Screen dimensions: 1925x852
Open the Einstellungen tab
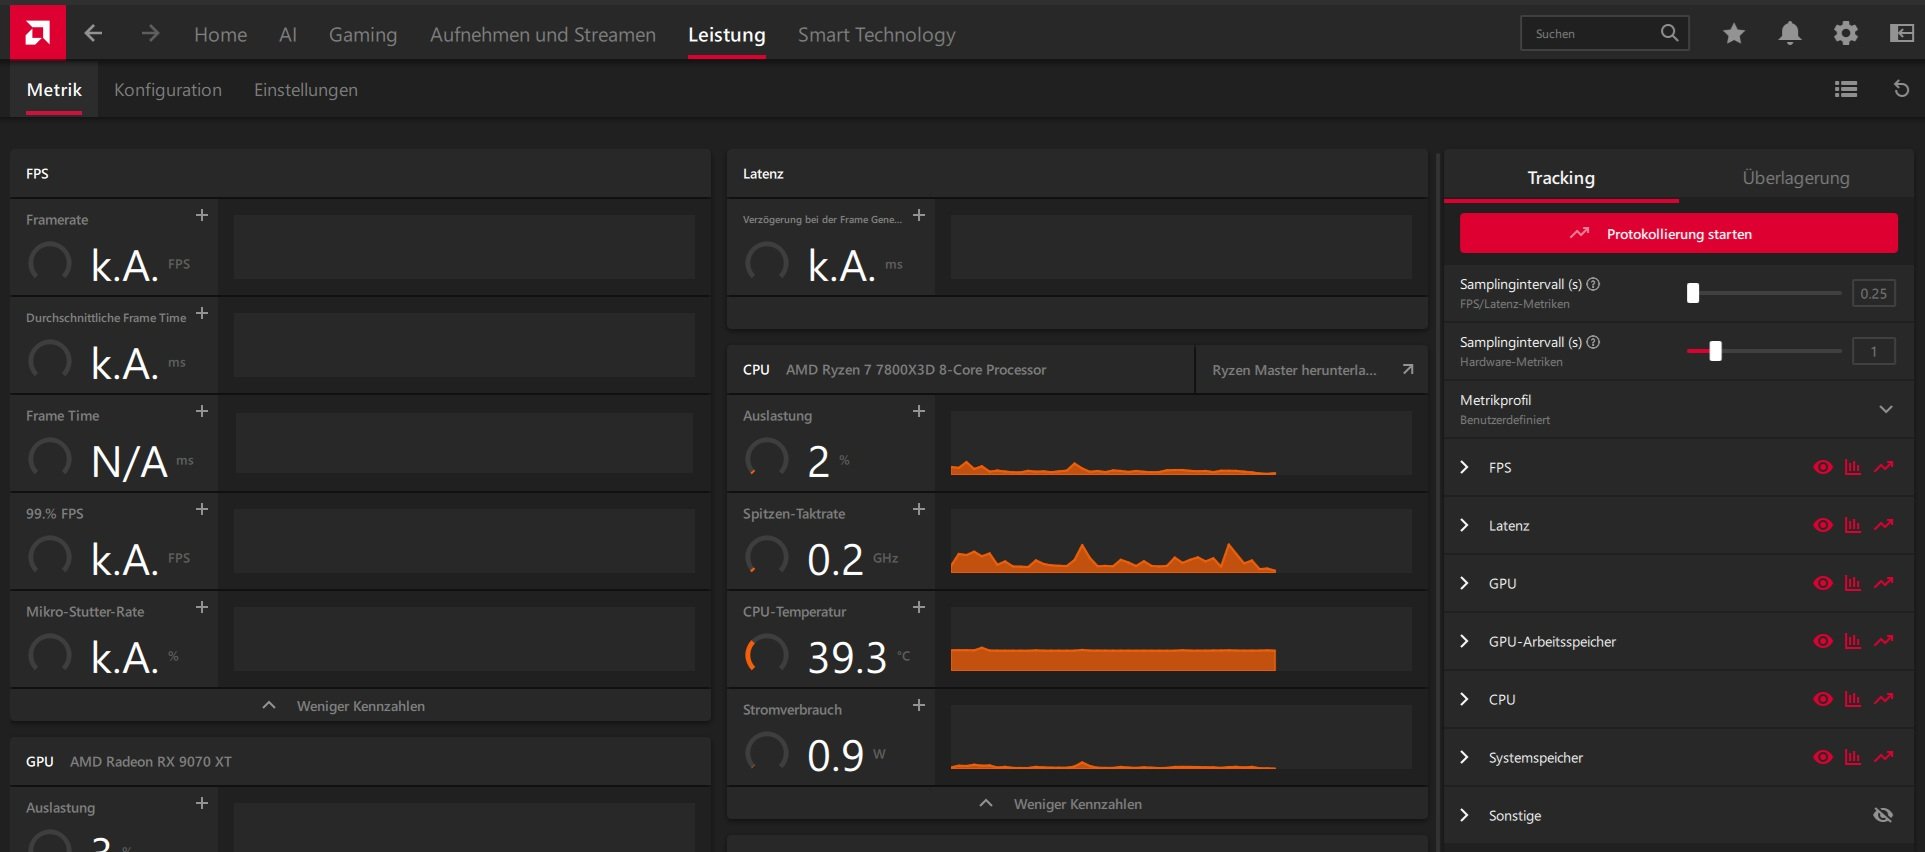pos(306,89)
